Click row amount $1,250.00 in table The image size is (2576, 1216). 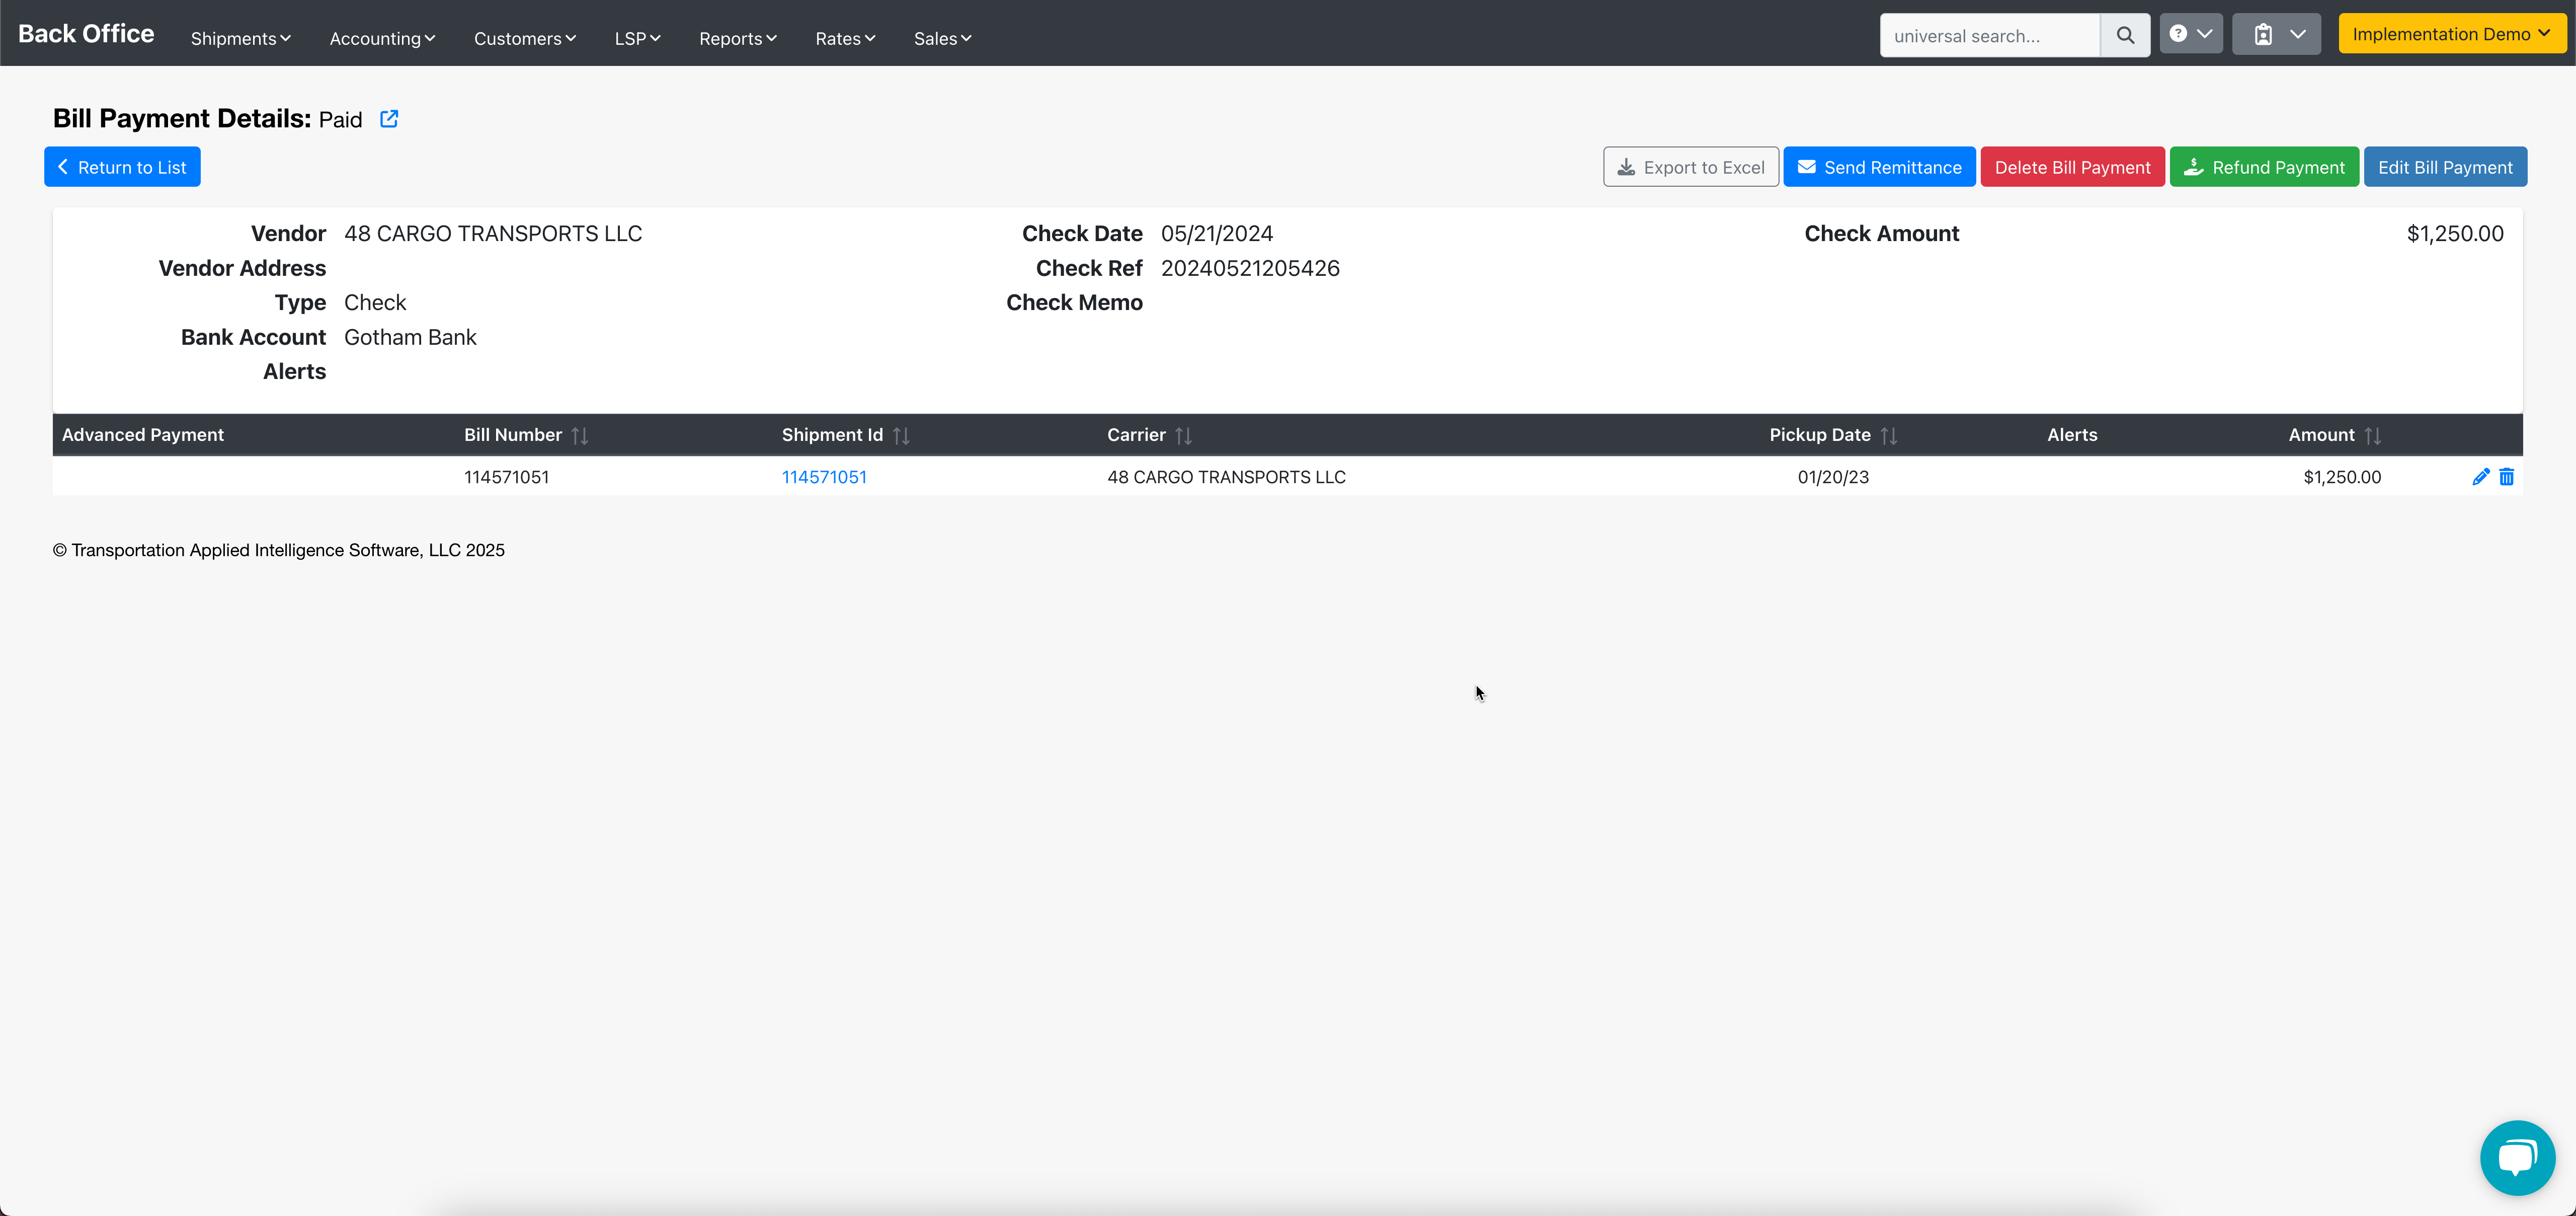(2342, 477)
